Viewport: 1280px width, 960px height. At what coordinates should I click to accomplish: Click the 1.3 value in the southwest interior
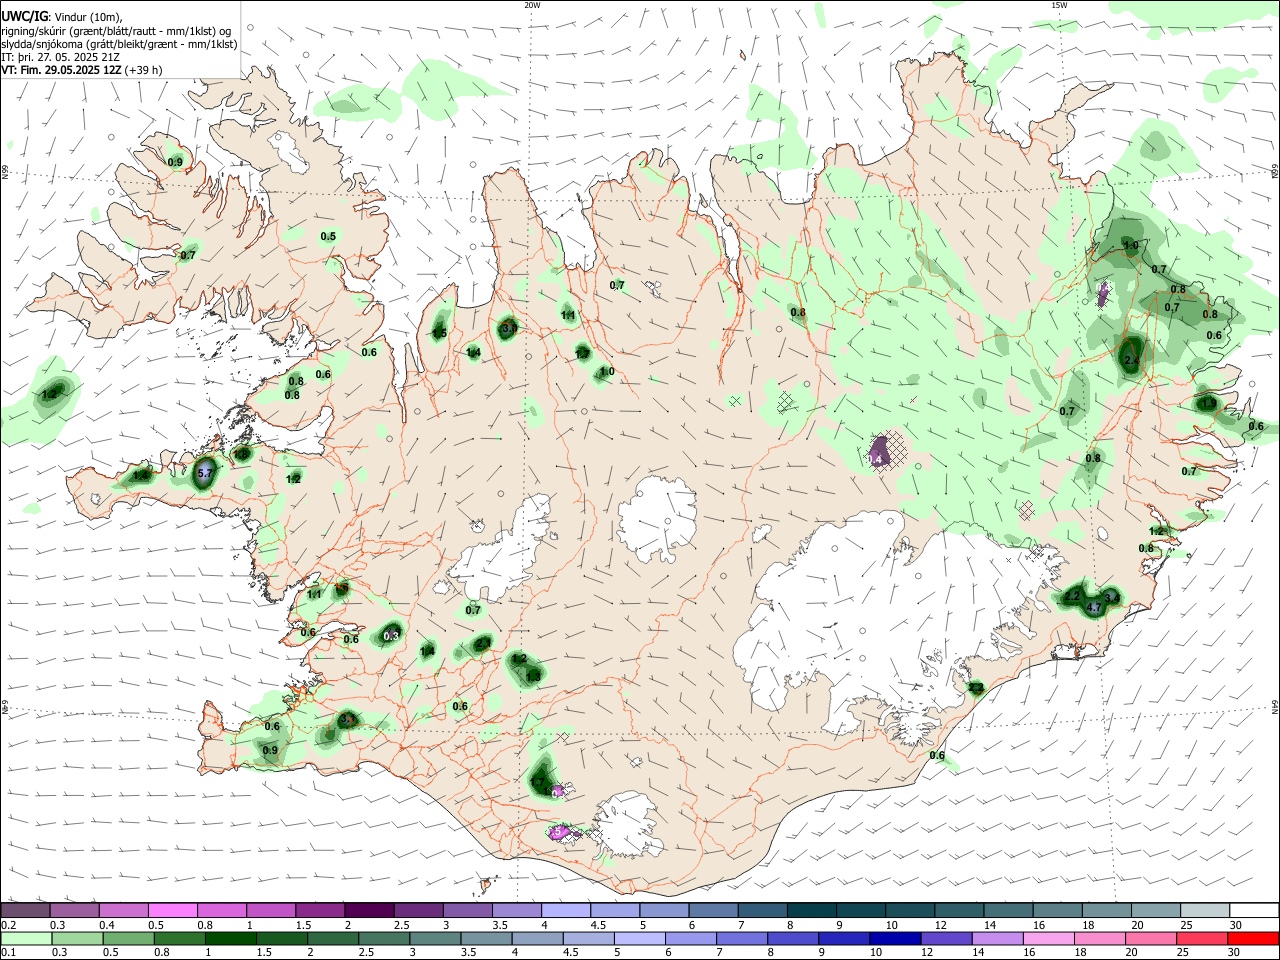(x=533, y=677)
